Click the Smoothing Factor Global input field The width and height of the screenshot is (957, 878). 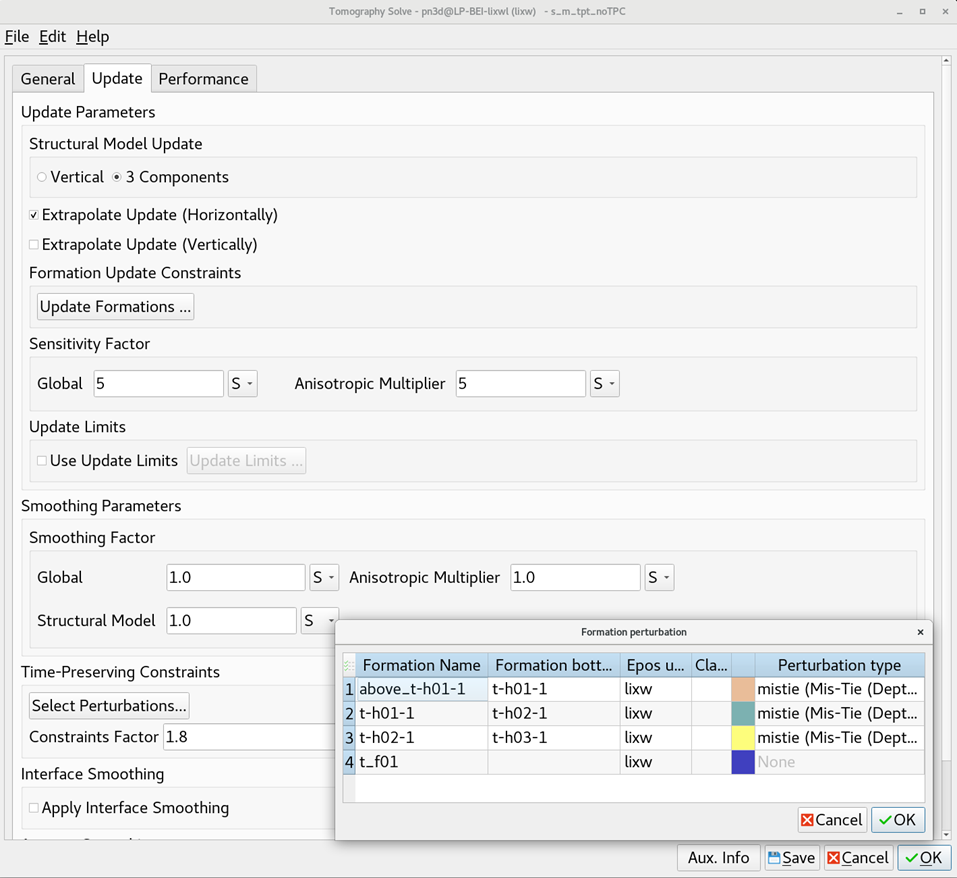pos(236,577)
